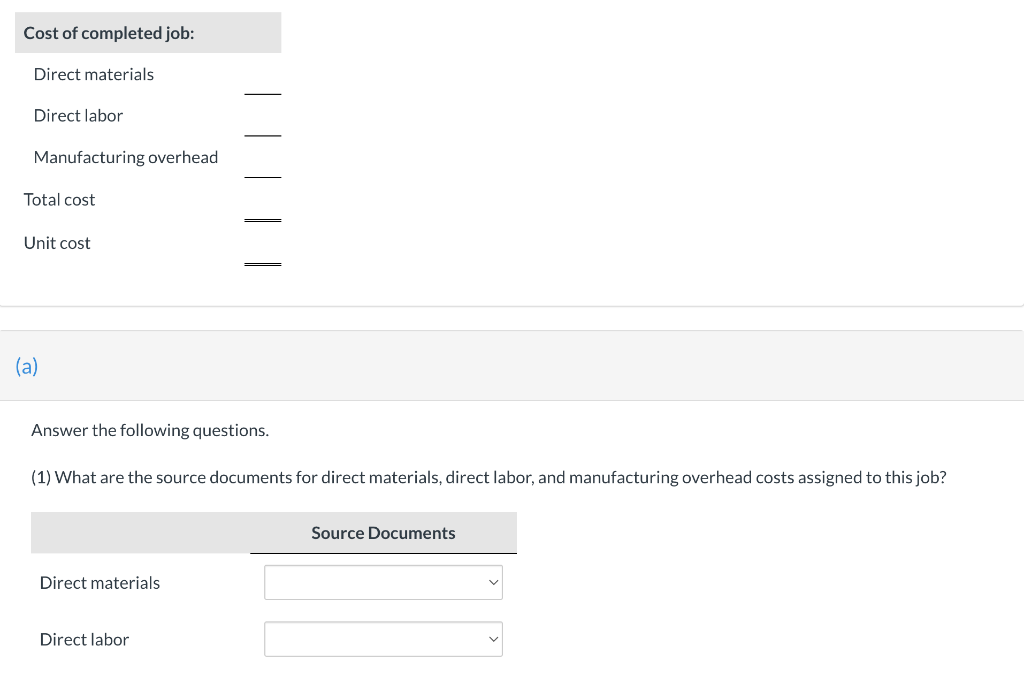Click the Direct materials amount blank
The height and width of the screenshot is (676, 1024).
pos(263,93)
